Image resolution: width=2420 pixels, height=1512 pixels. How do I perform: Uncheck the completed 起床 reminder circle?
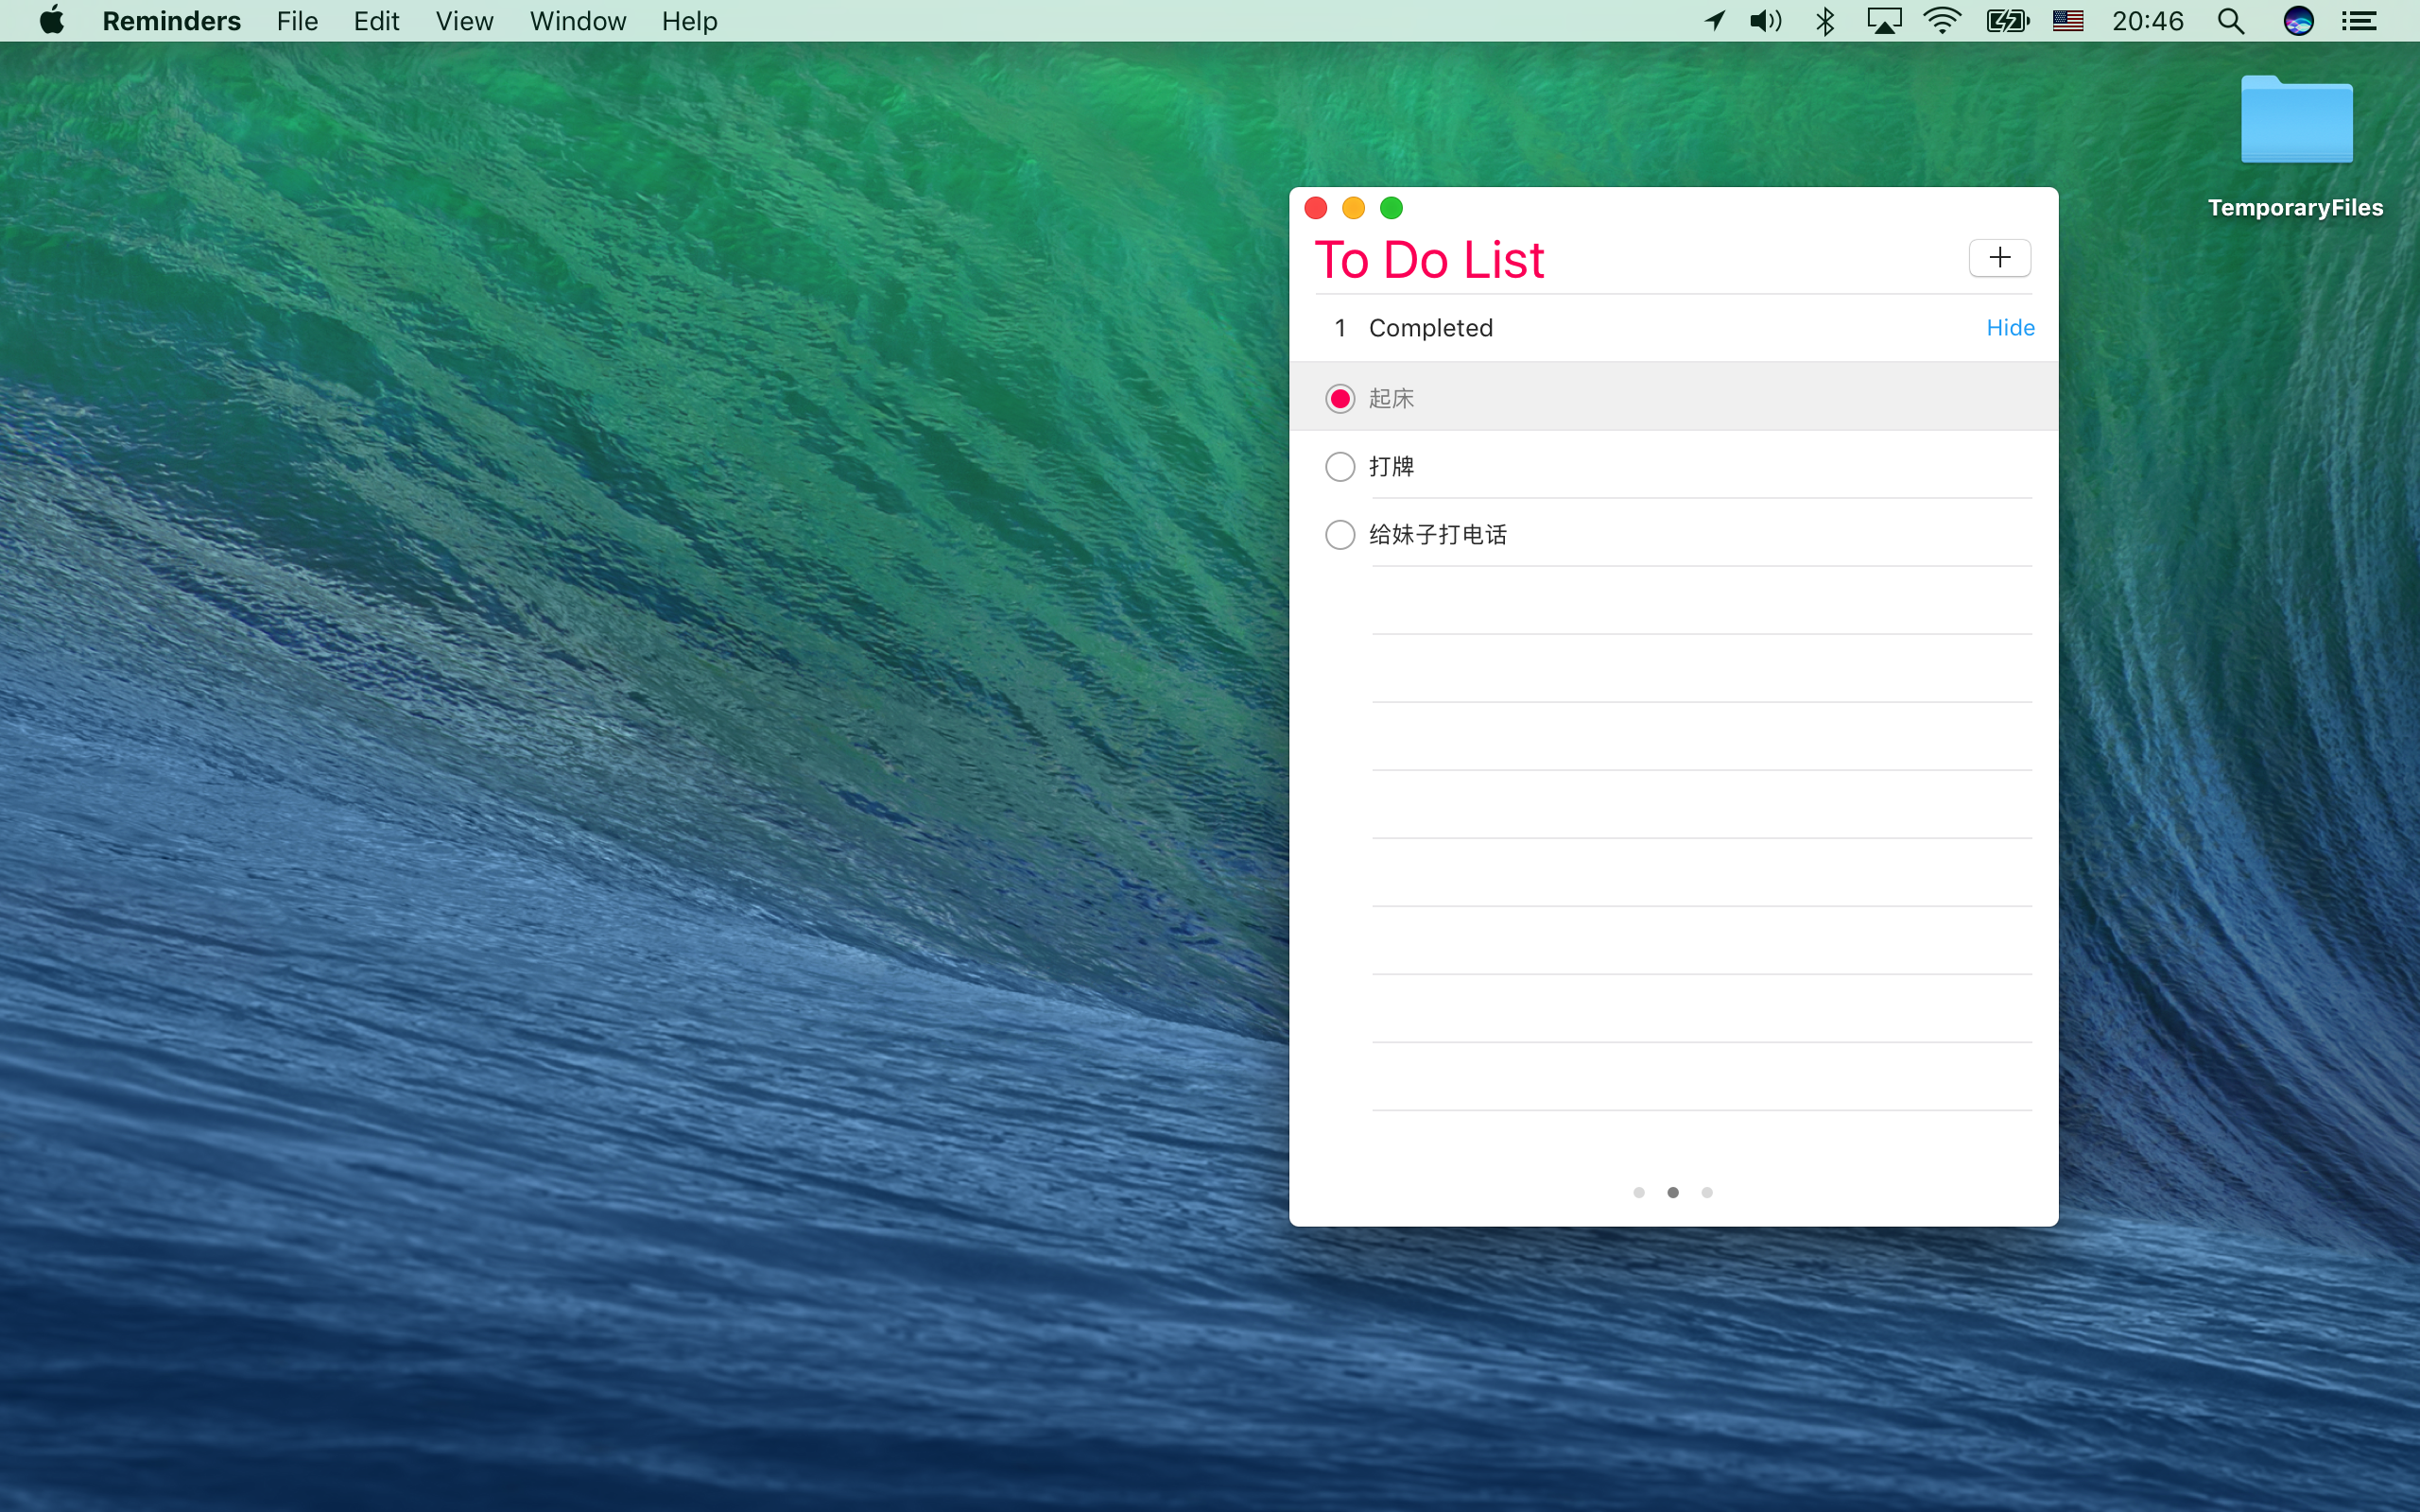pos(1340,398)
